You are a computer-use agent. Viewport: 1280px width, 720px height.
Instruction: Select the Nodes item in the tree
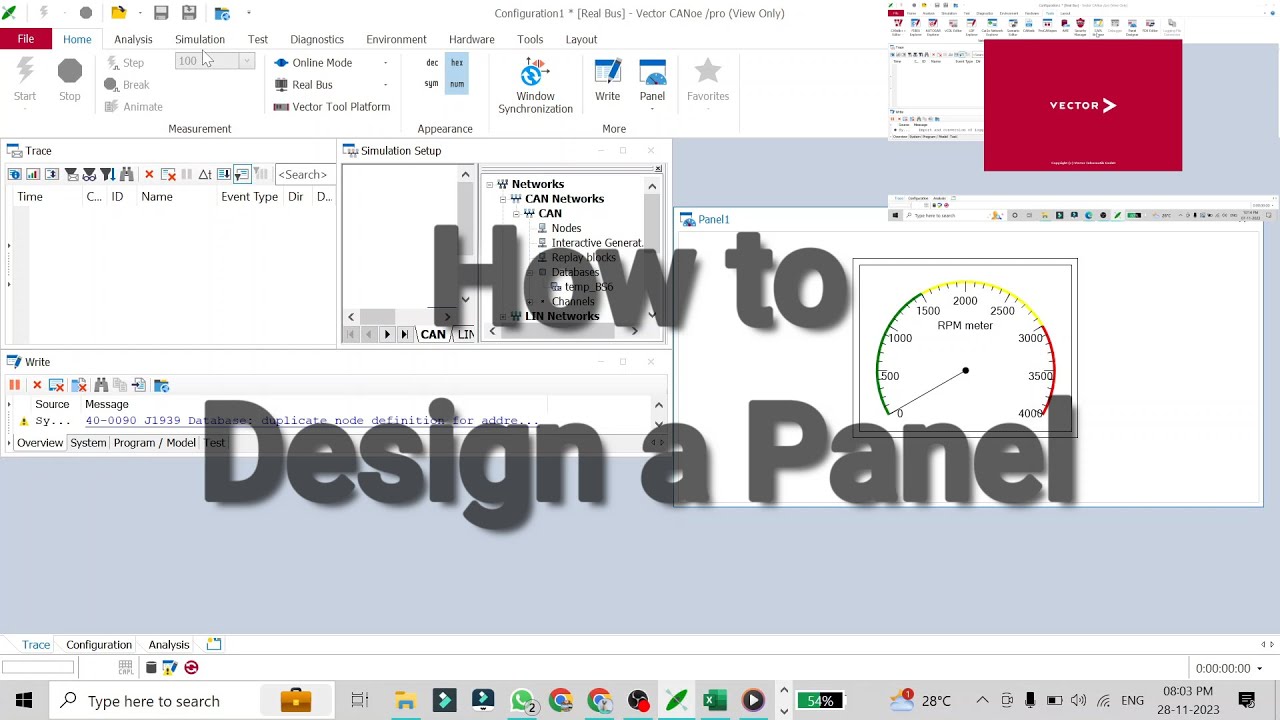(x=566, y=228)
